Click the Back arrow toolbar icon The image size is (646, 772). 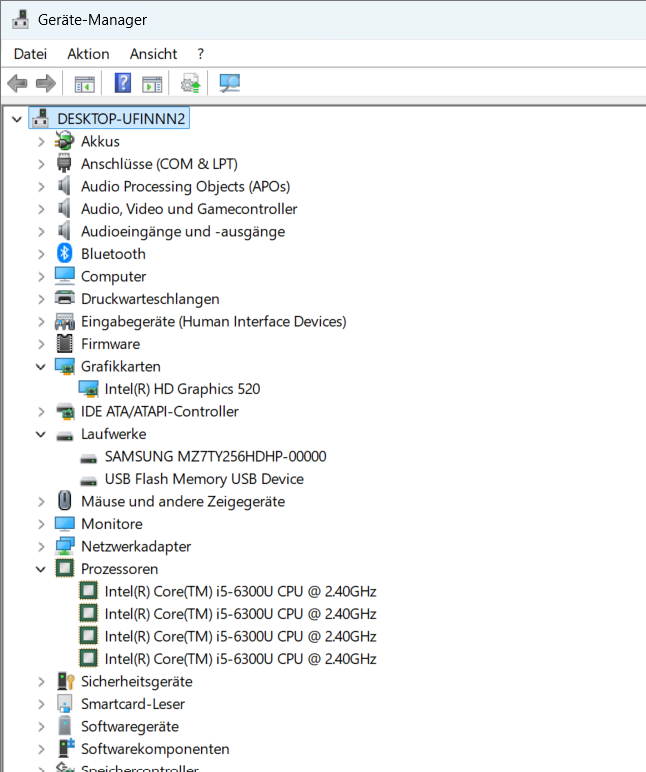pyautogui.click(x=17, y=83)
